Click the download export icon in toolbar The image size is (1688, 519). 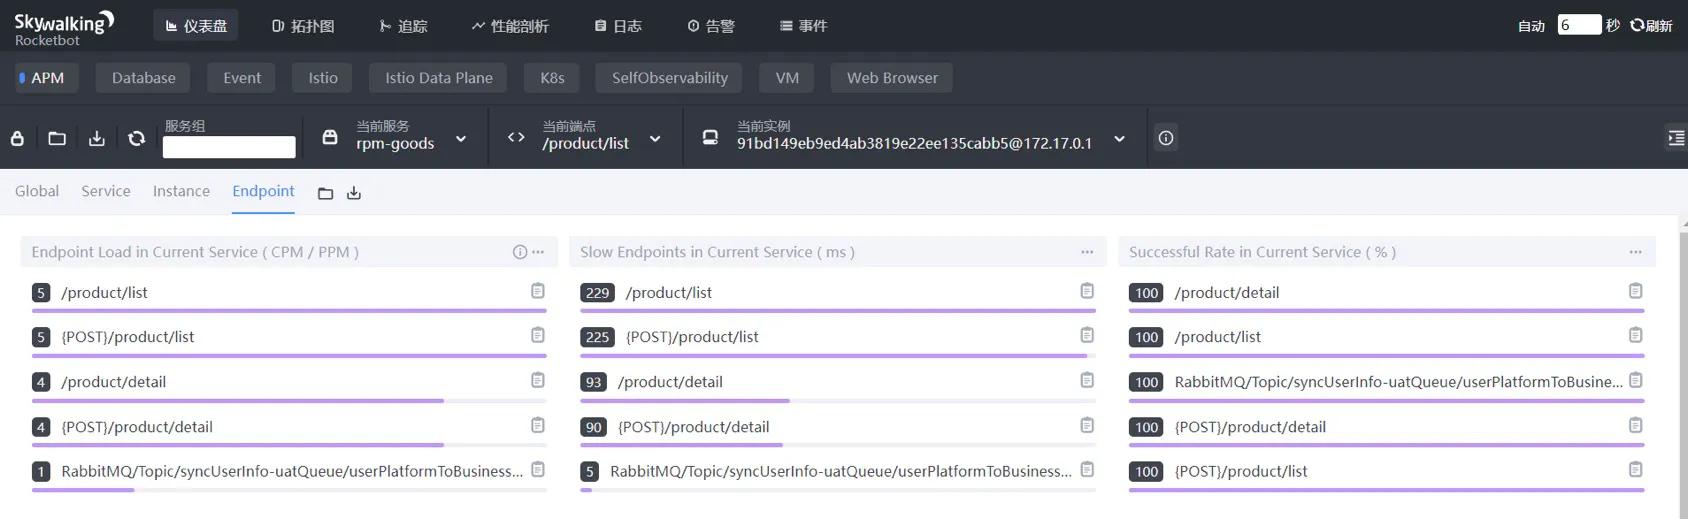point(97,138)
